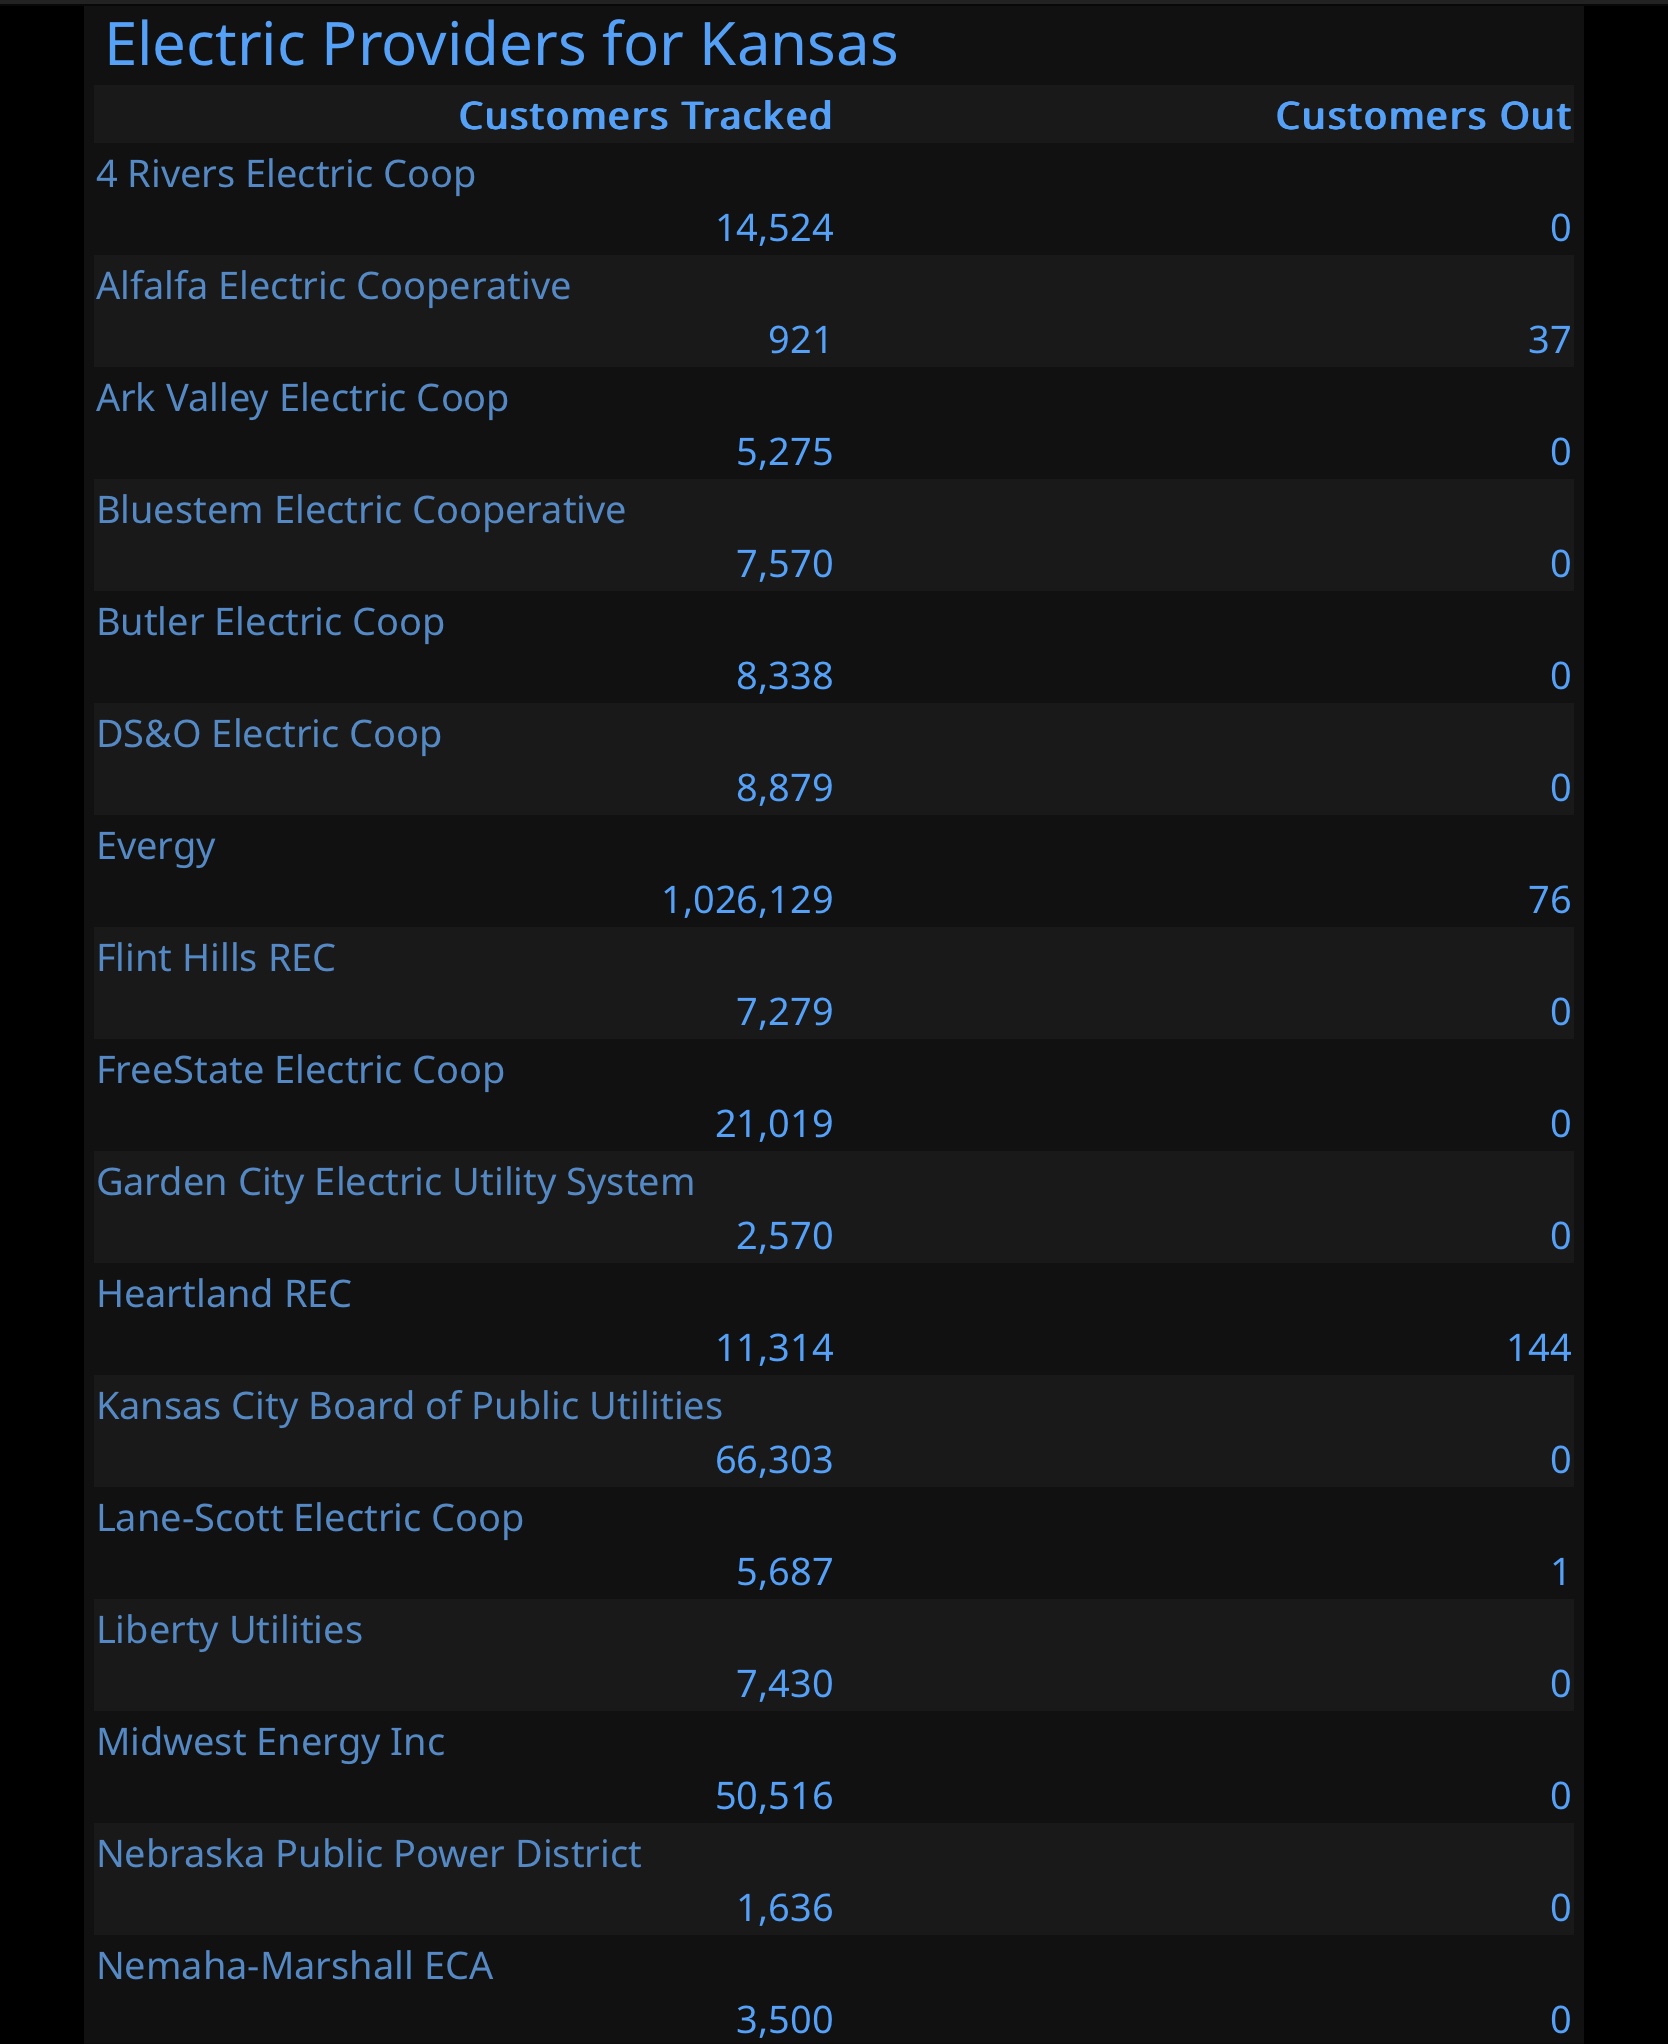
Task: Select the Nemaha-Marshall ECA link
Action: coord(295,1967)
